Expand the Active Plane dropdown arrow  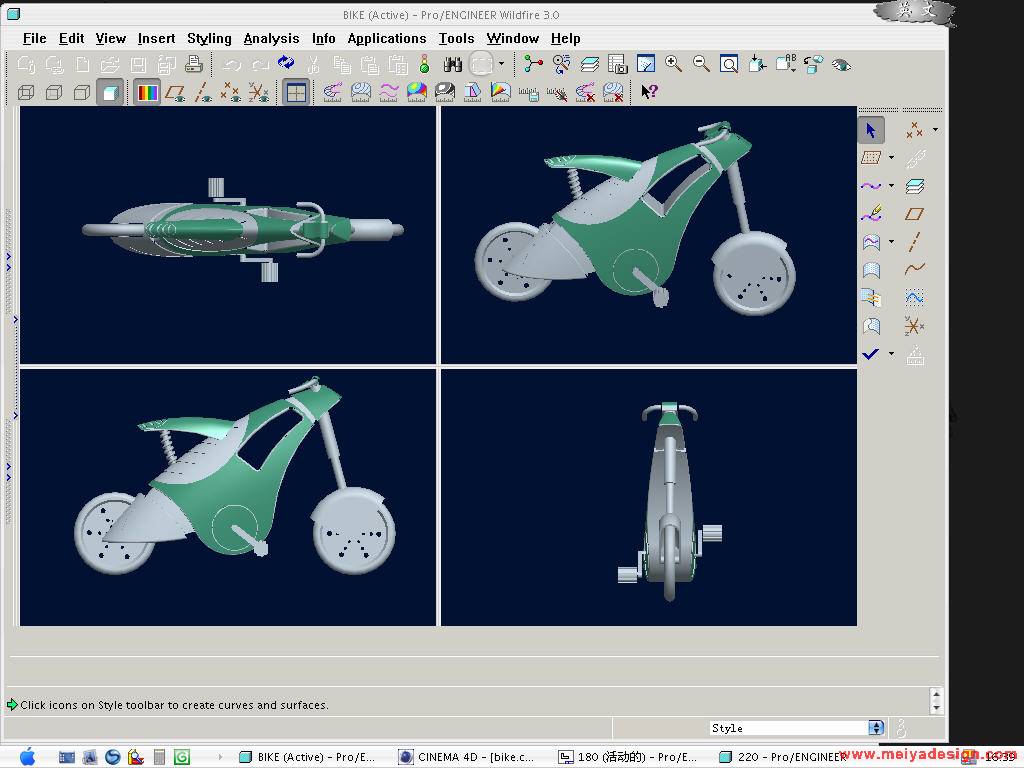coord(891,157)
